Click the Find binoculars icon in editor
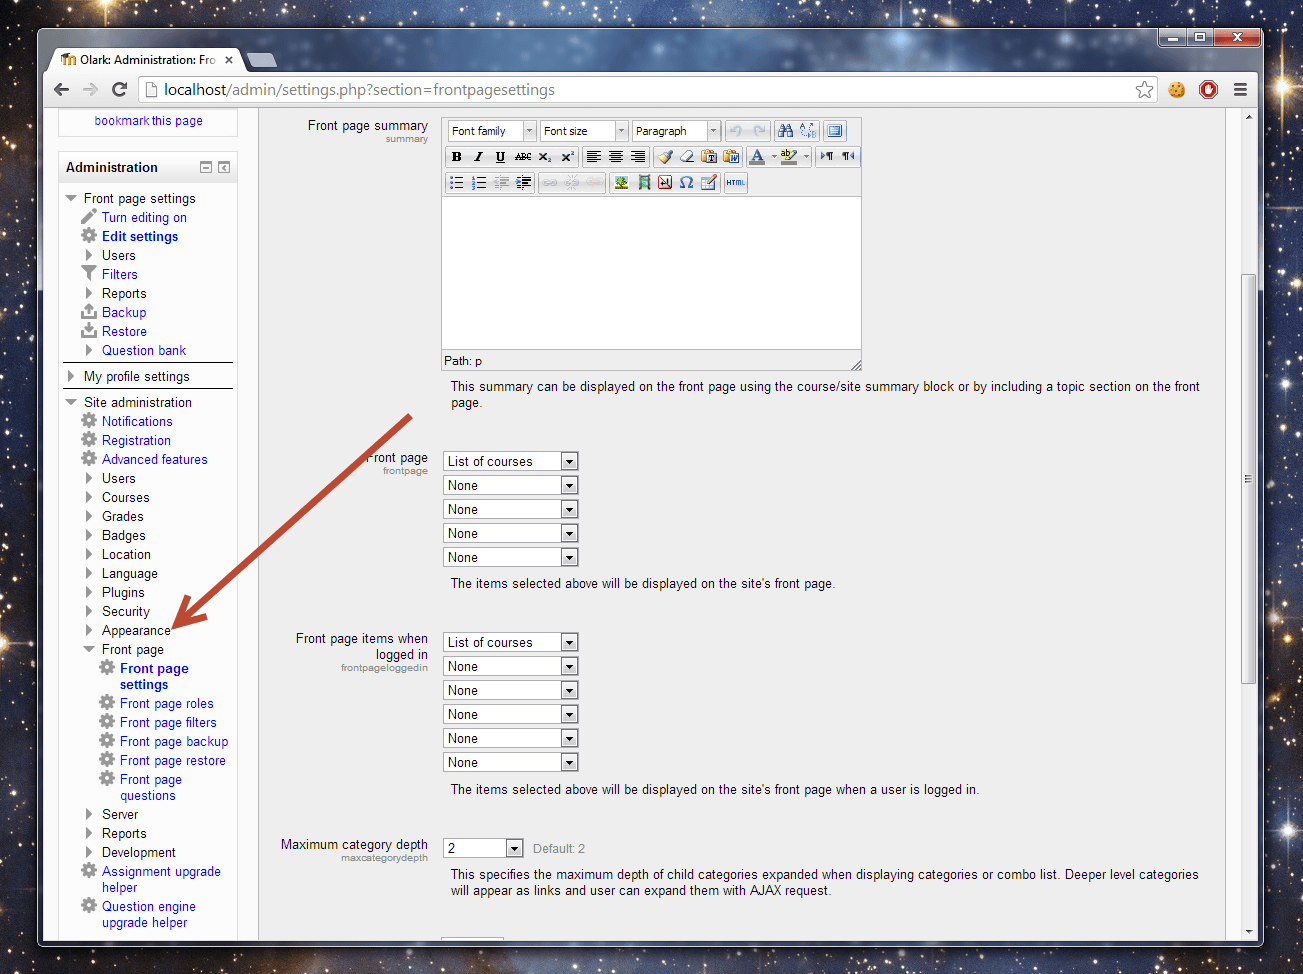 (786, 131)
